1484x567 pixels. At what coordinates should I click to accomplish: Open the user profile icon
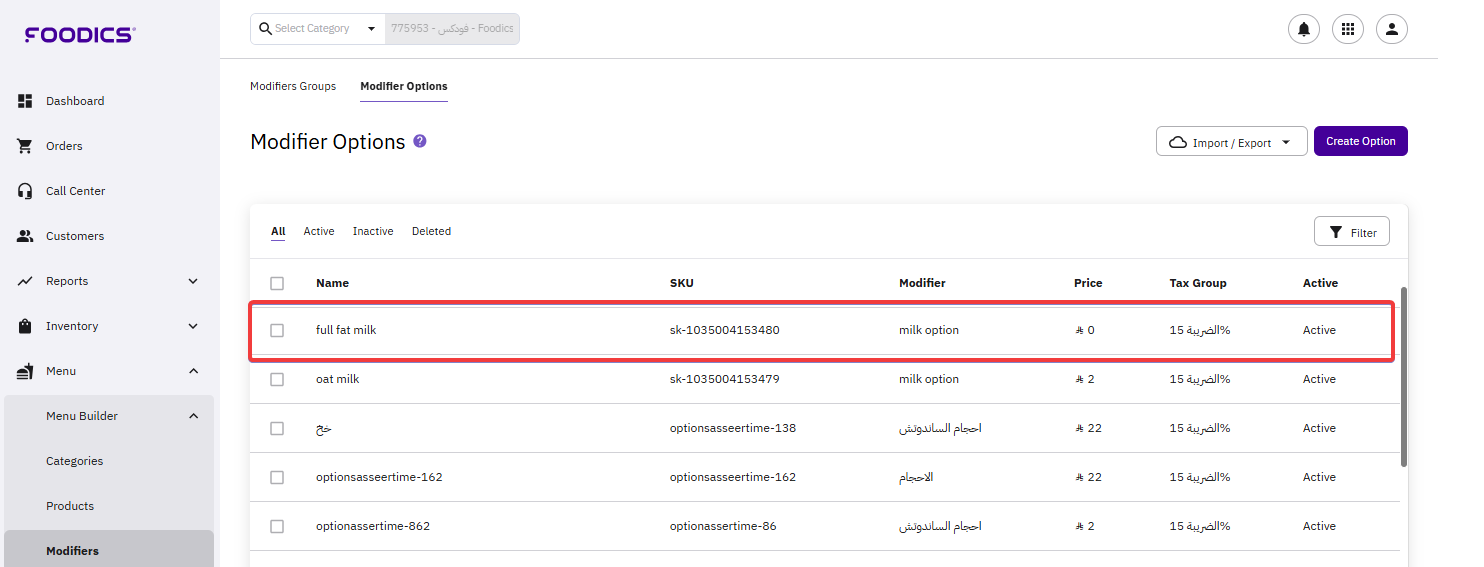[1392, 29]
